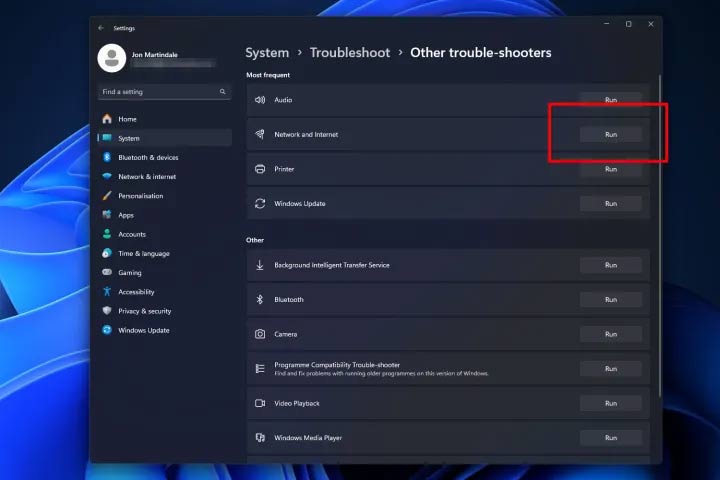Image resolution: width=720 pixels, height=480 pixels.
Task: Select System in the sidebar
Action: coord(164,138)
